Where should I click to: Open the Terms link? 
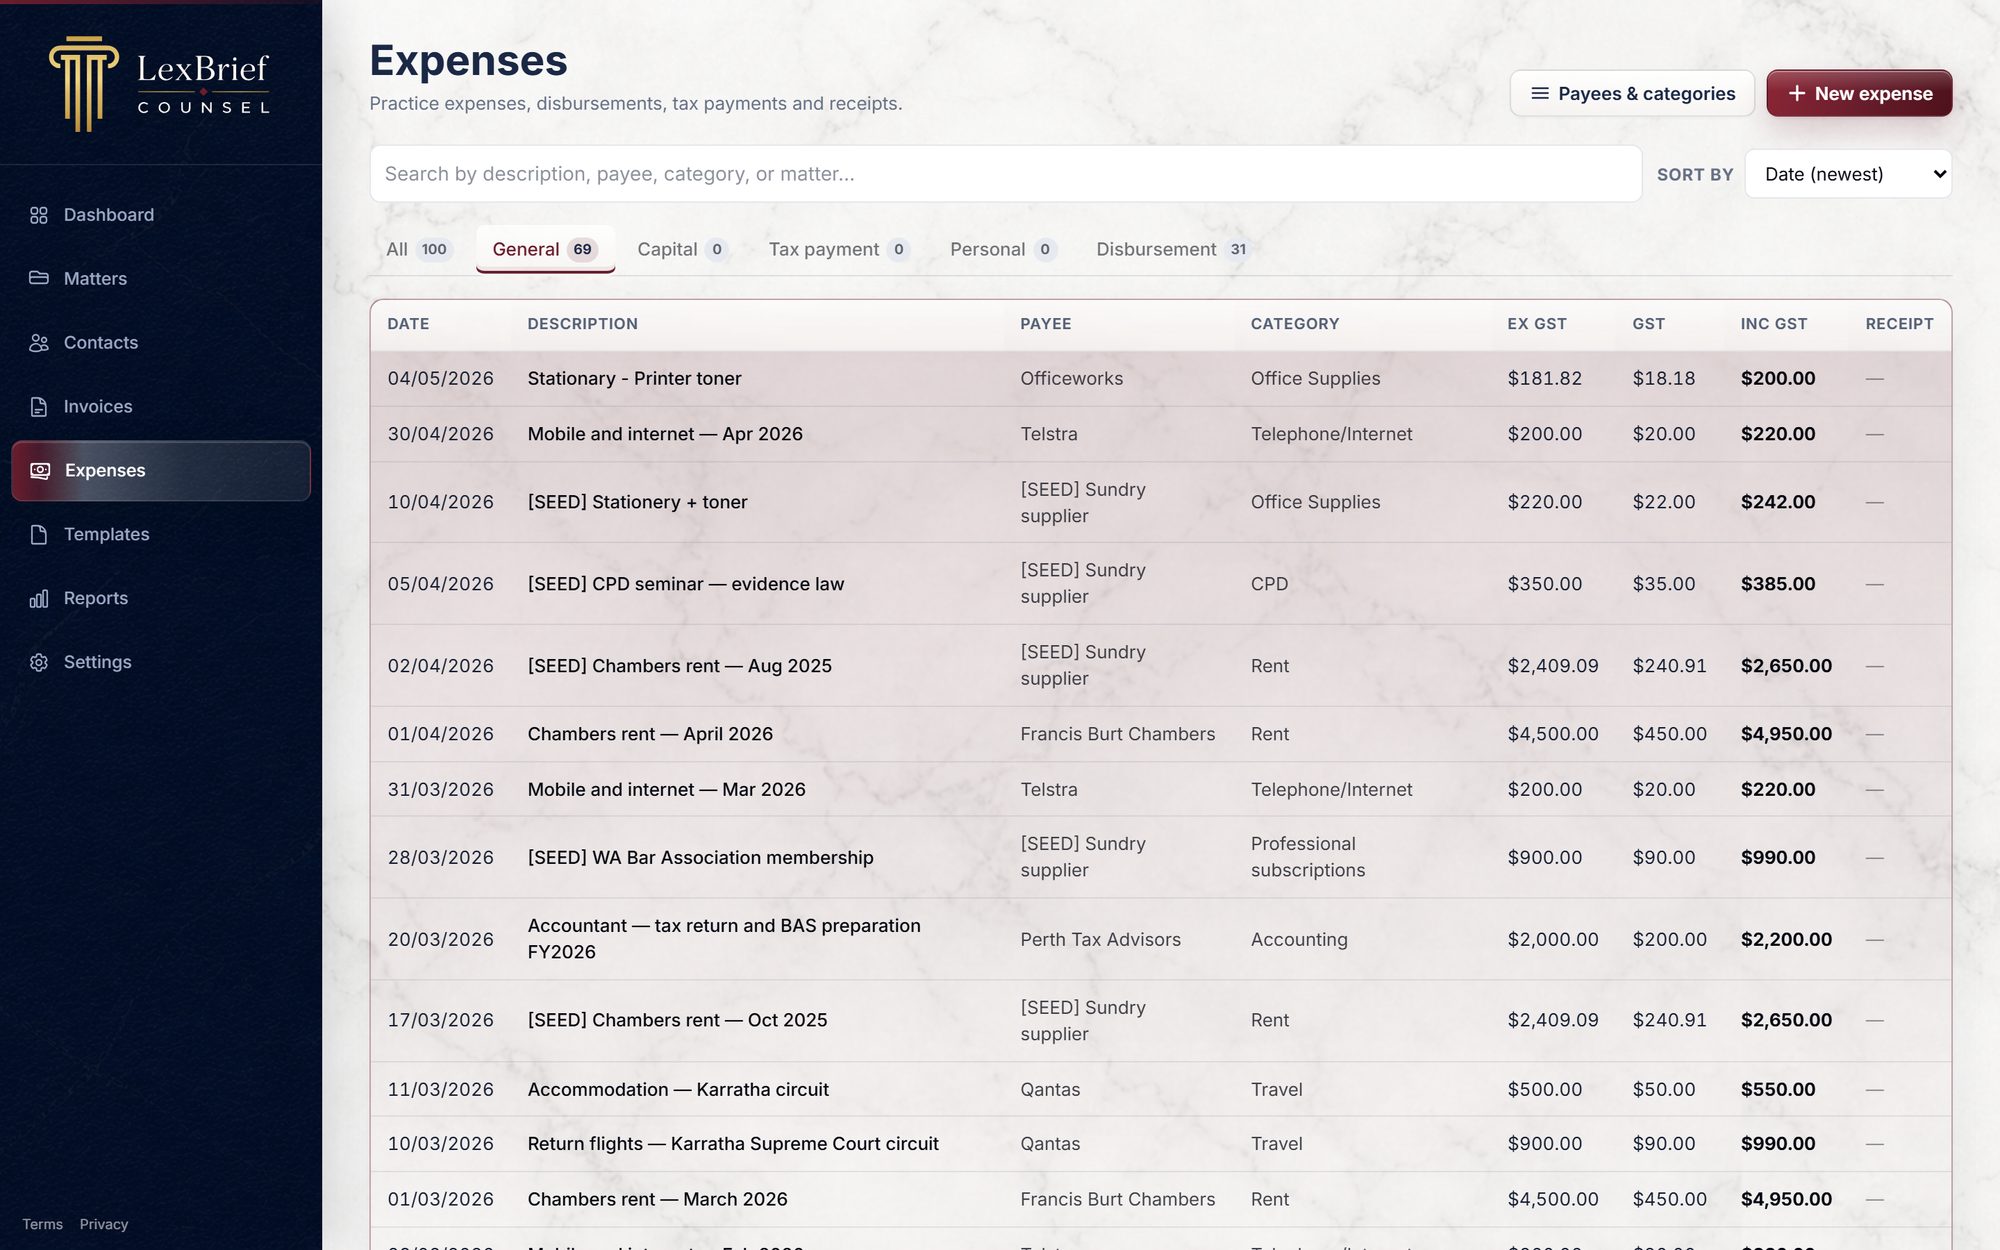tap(43, 1224)
